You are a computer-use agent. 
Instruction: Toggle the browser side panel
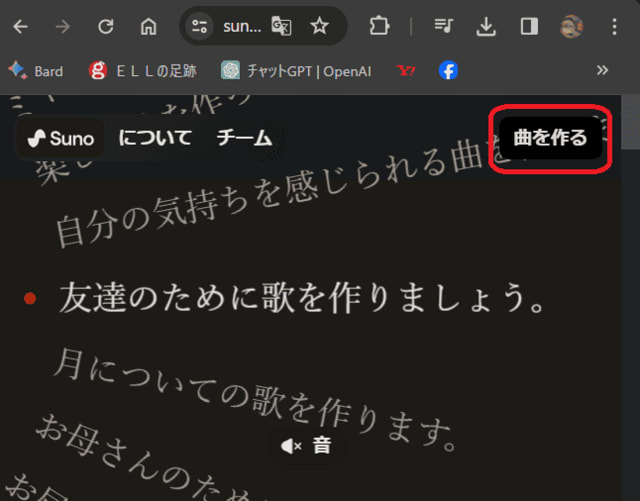coord(529,27)
